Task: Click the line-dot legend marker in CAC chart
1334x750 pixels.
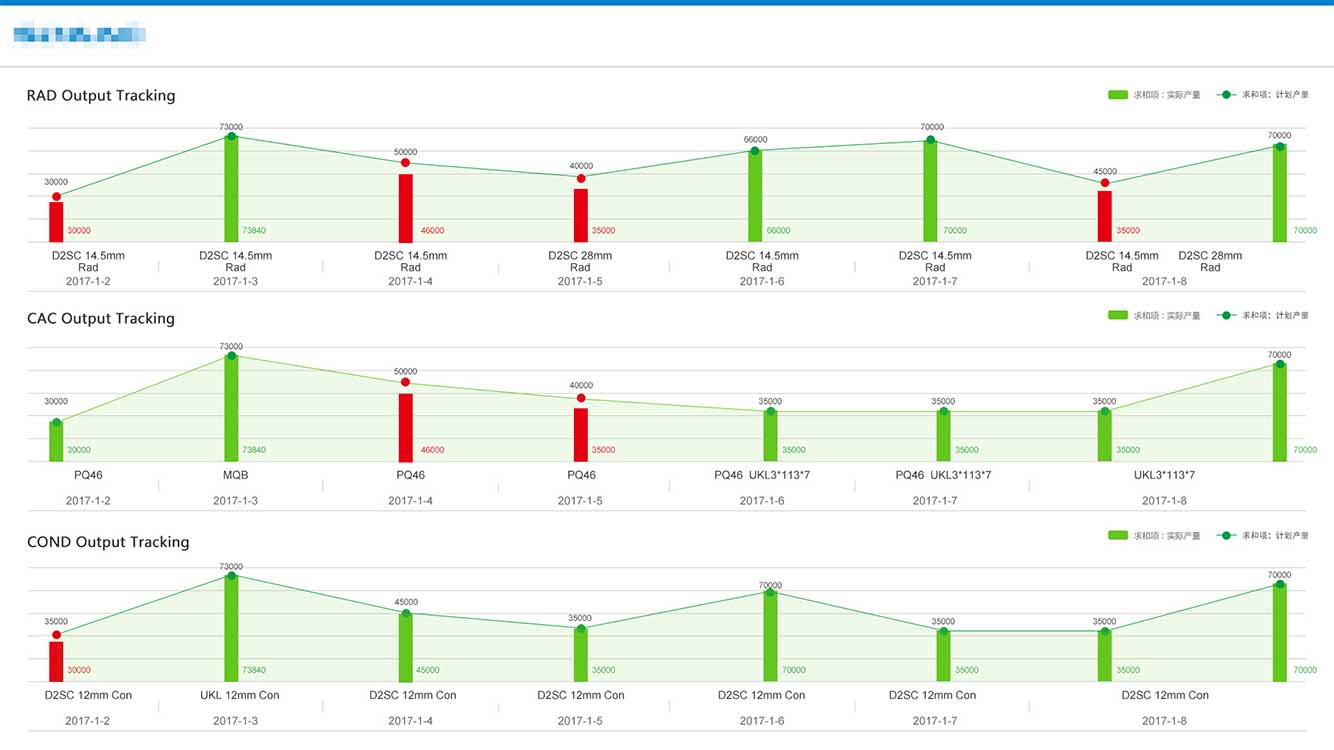Action: pyautogui.click(x=1226, y=315)
